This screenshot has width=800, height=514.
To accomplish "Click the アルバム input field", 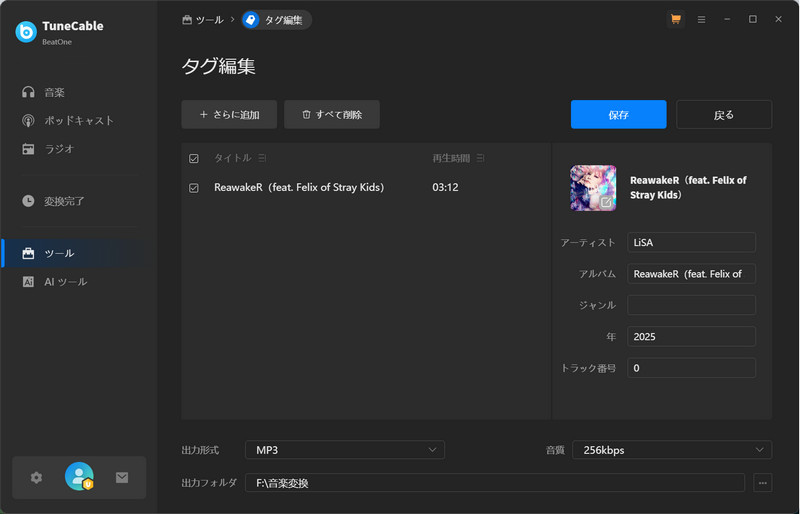I will 691,274.
